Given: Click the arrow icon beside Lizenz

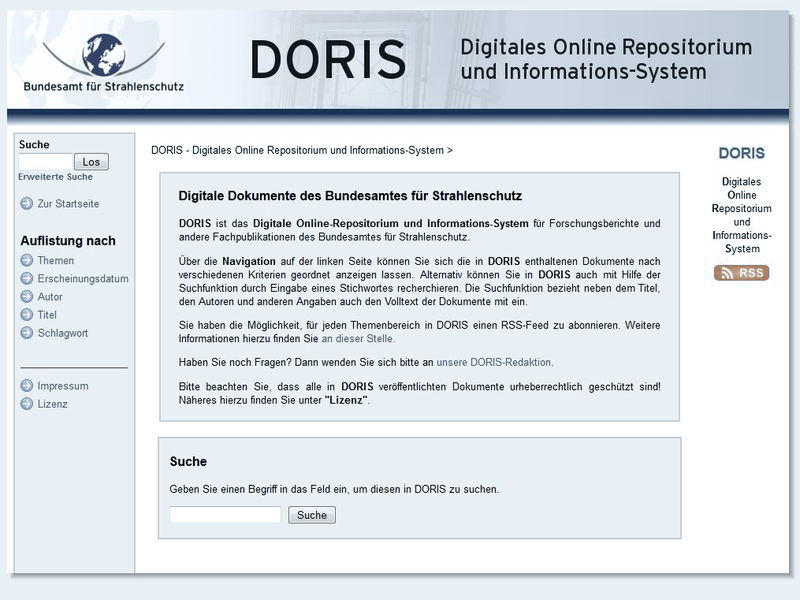Looking at the screenshot, I should tap(27, 404).
